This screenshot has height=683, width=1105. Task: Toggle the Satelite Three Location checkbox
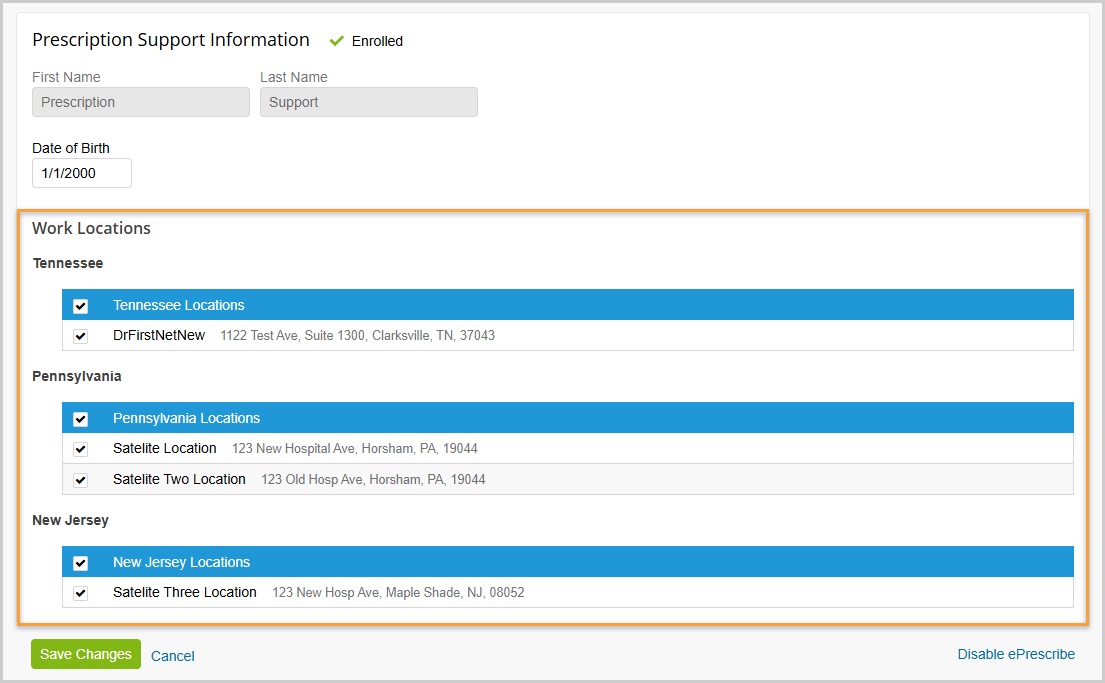(x=81, y=593)
